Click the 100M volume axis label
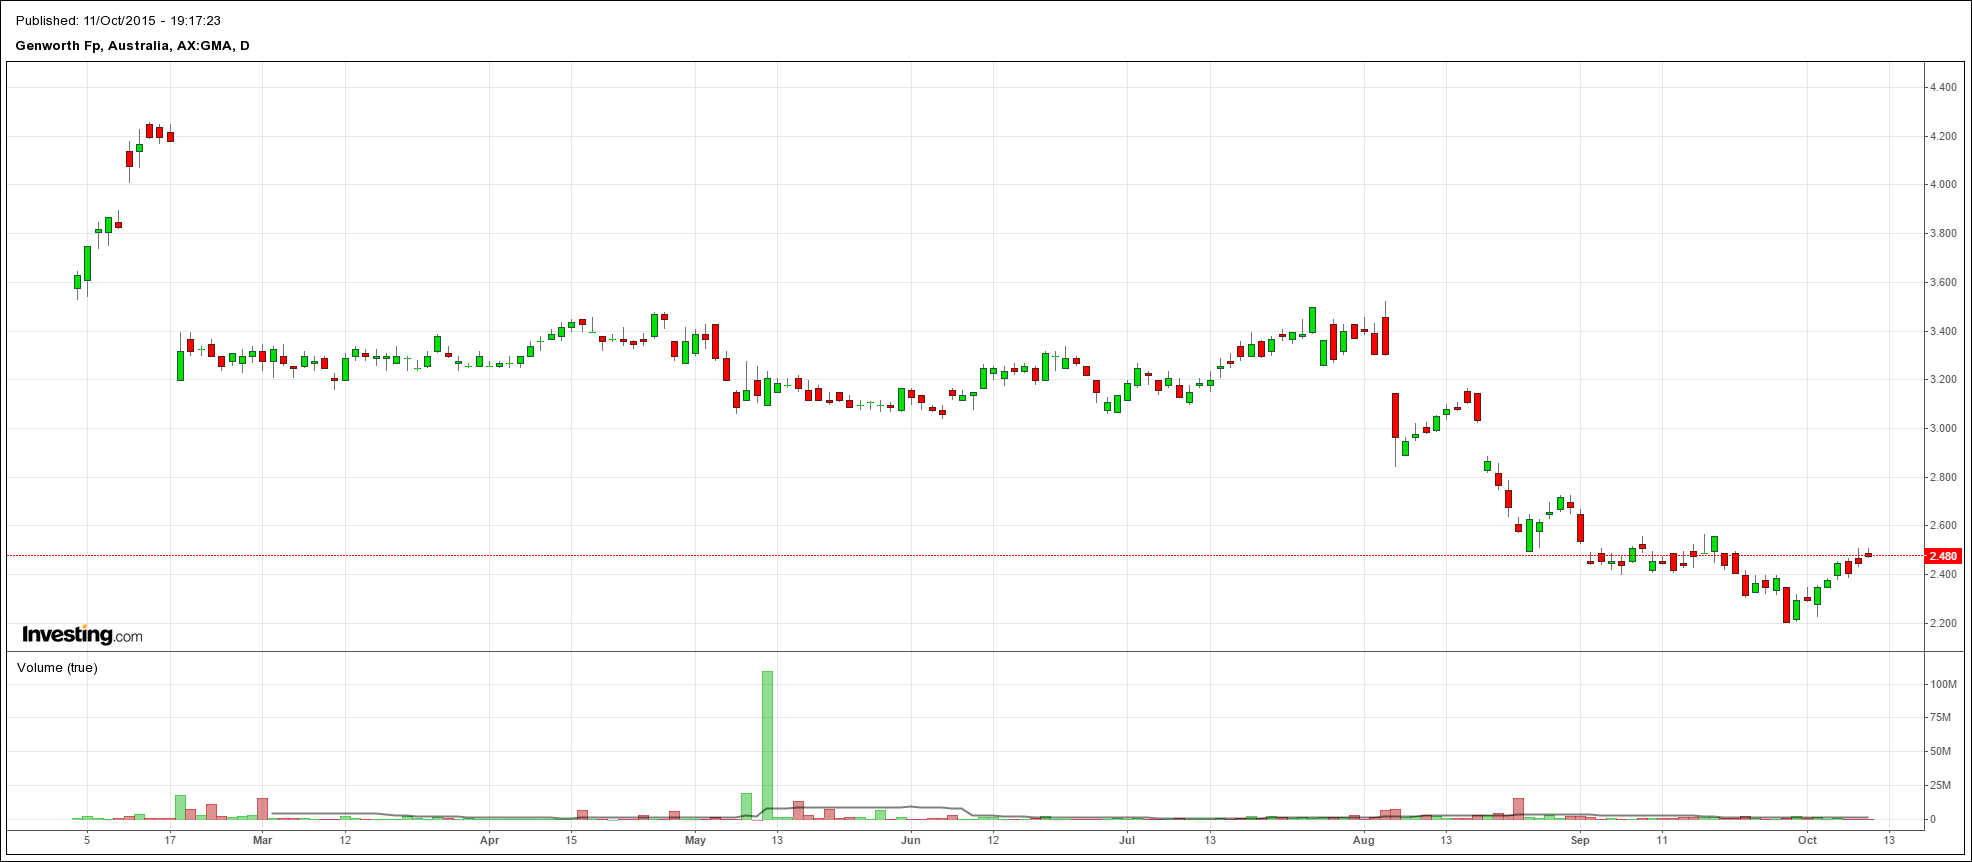Viewport: 1972px width, 862px height. click(1943, 685)
